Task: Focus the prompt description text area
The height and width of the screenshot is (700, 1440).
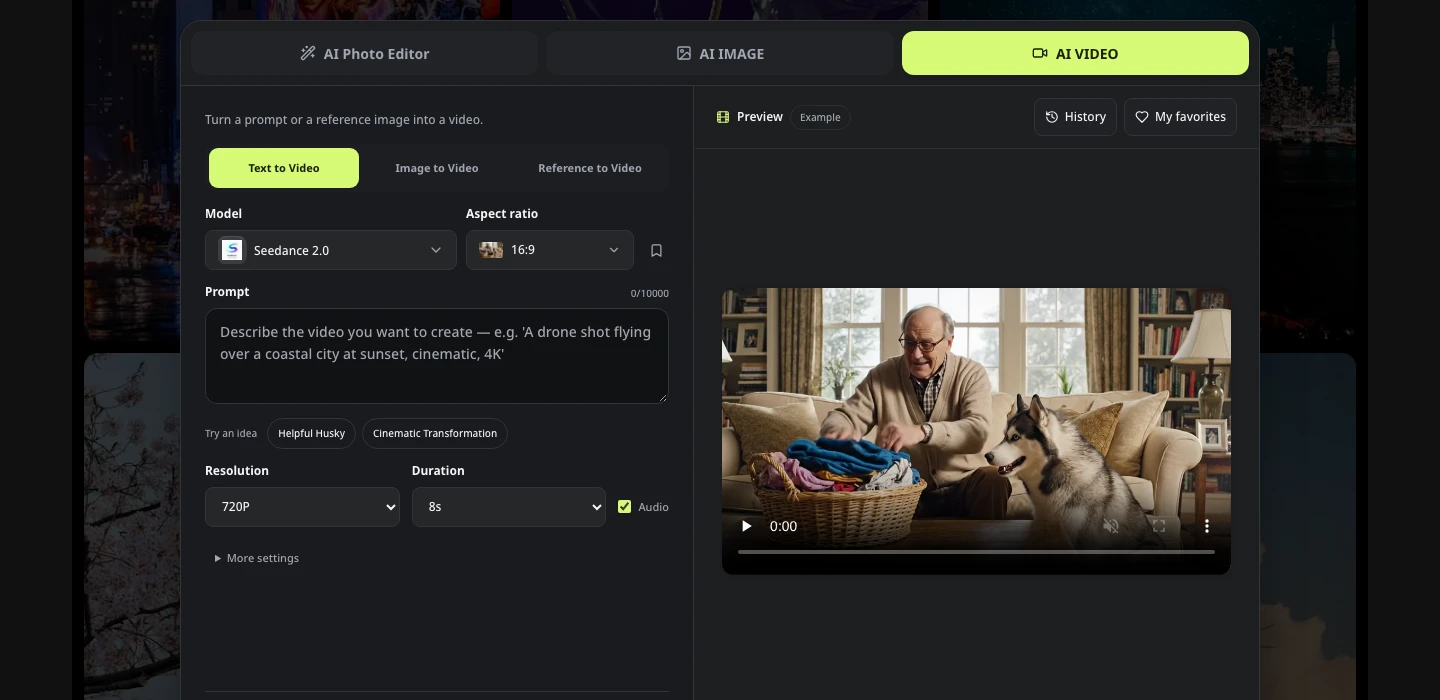Action: (x=437, y=356)
